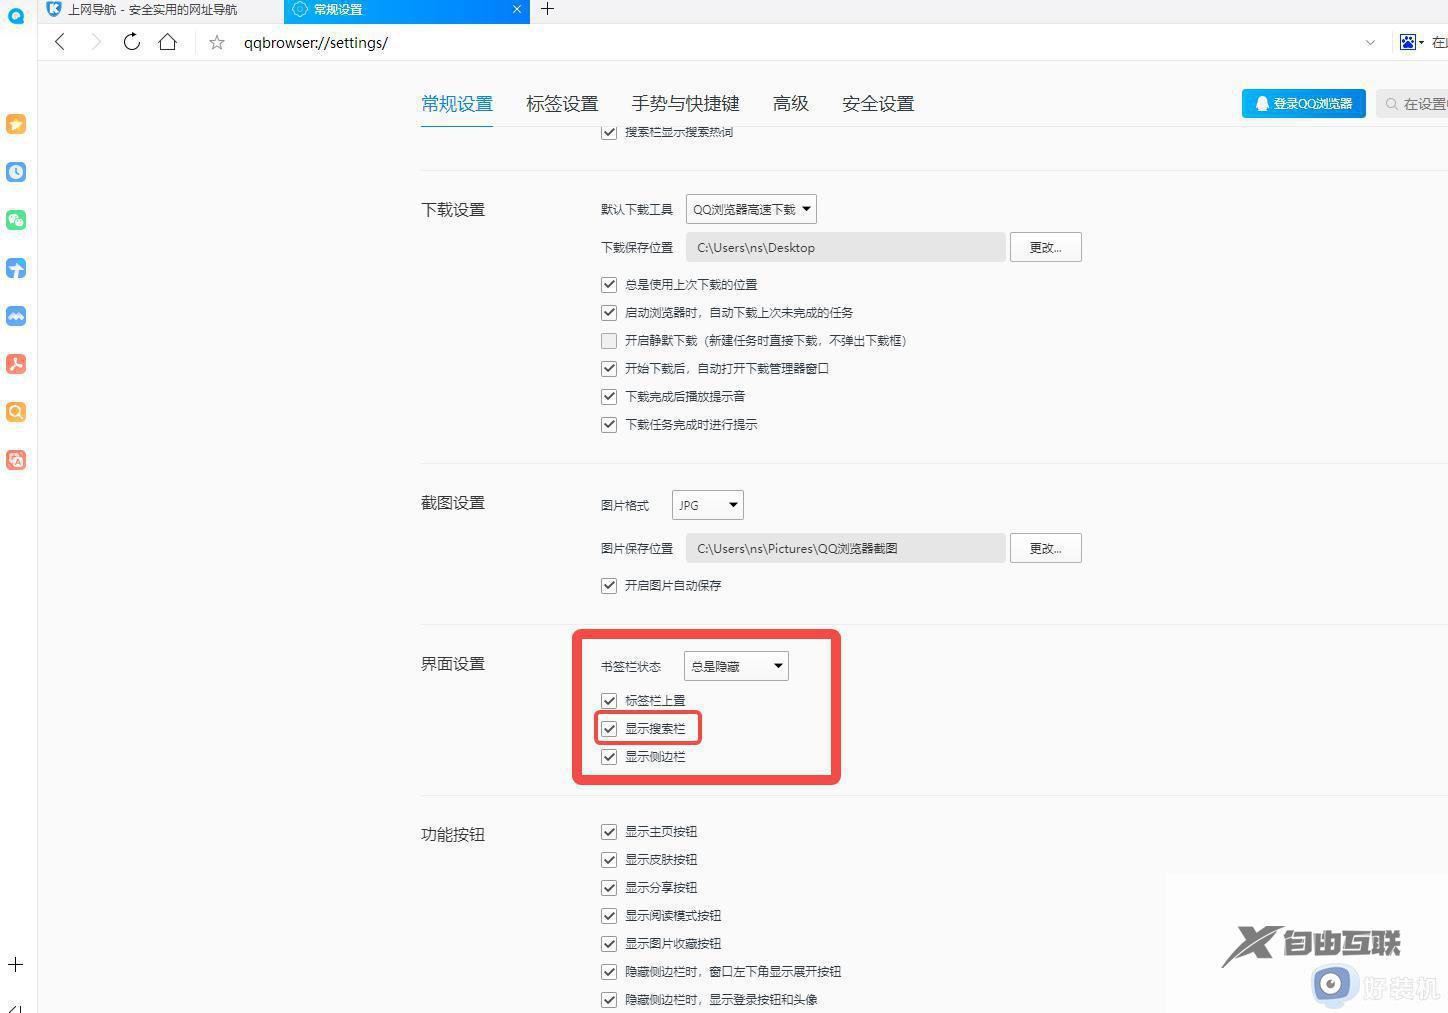1448x1013 pixels.
Task: Toggle 搜索栏显示搜索热词 checkbox
Action: click(x=609, y=133)
